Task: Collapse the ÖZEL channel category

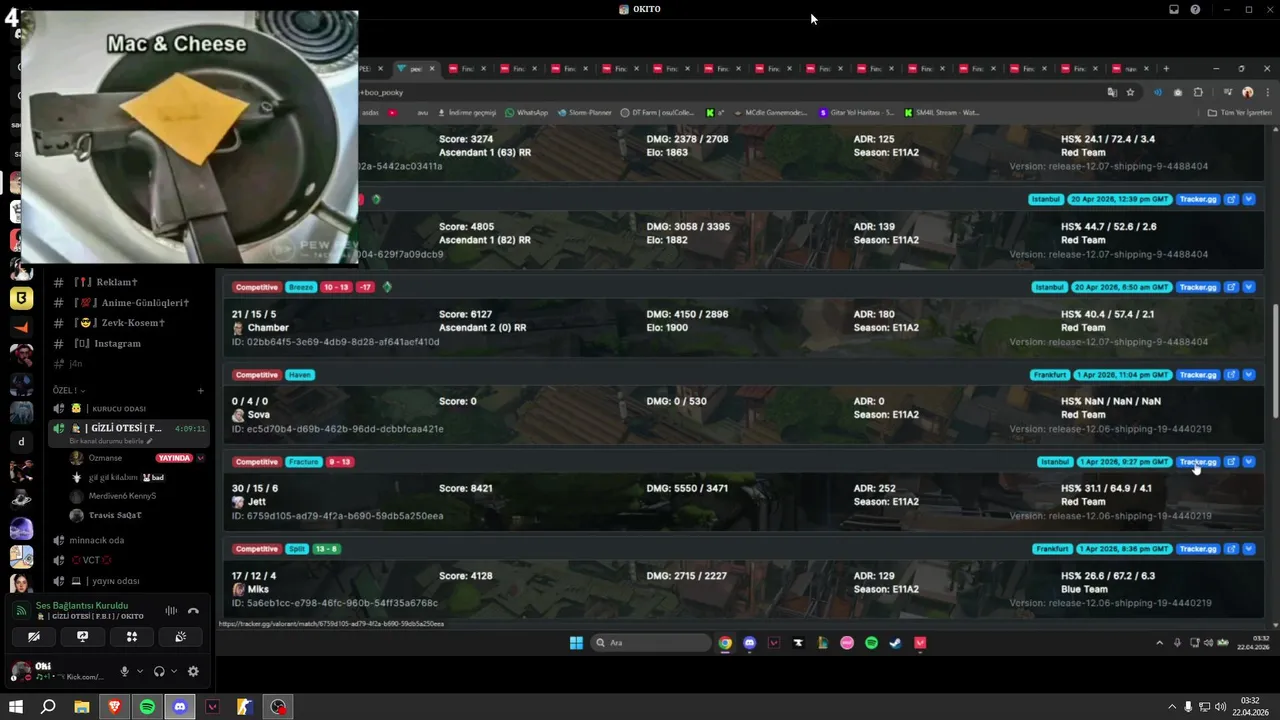Action: point(69,390)
